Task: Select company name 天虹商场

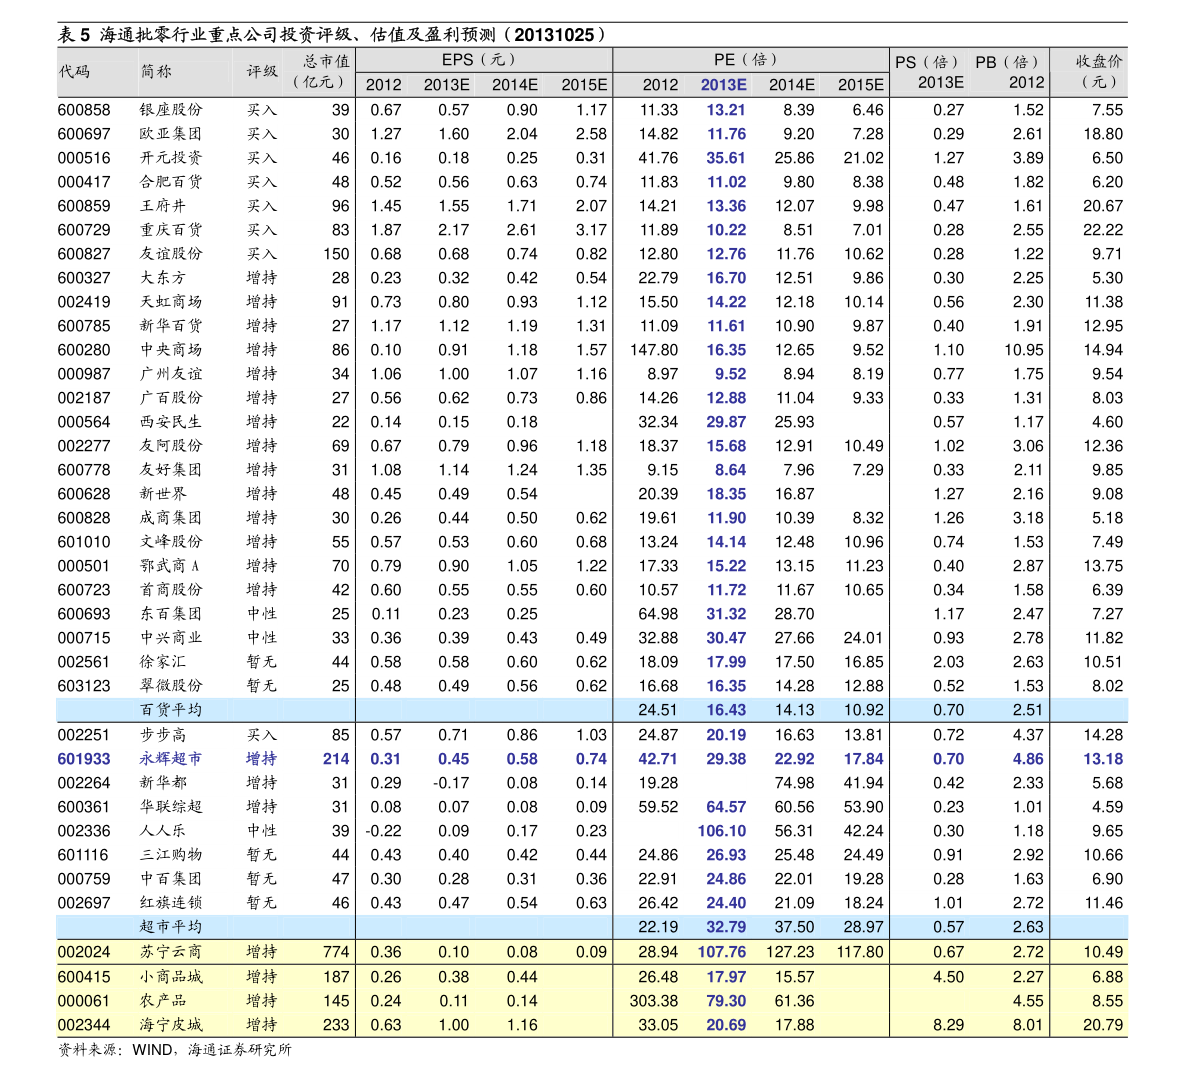Action: (172, 302)
